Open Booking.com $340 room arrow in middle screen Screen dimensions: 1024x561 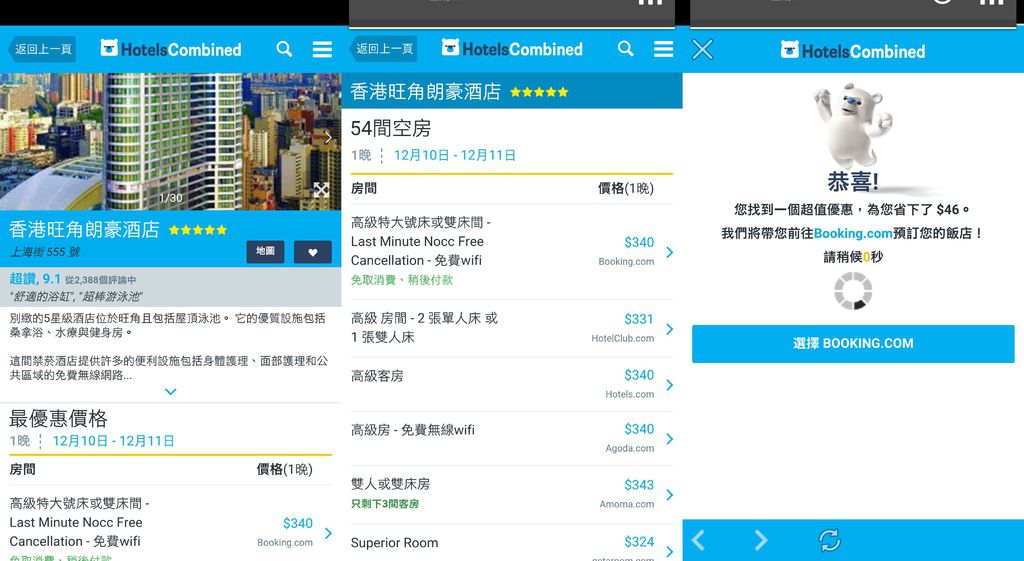(x=669, y=252)
